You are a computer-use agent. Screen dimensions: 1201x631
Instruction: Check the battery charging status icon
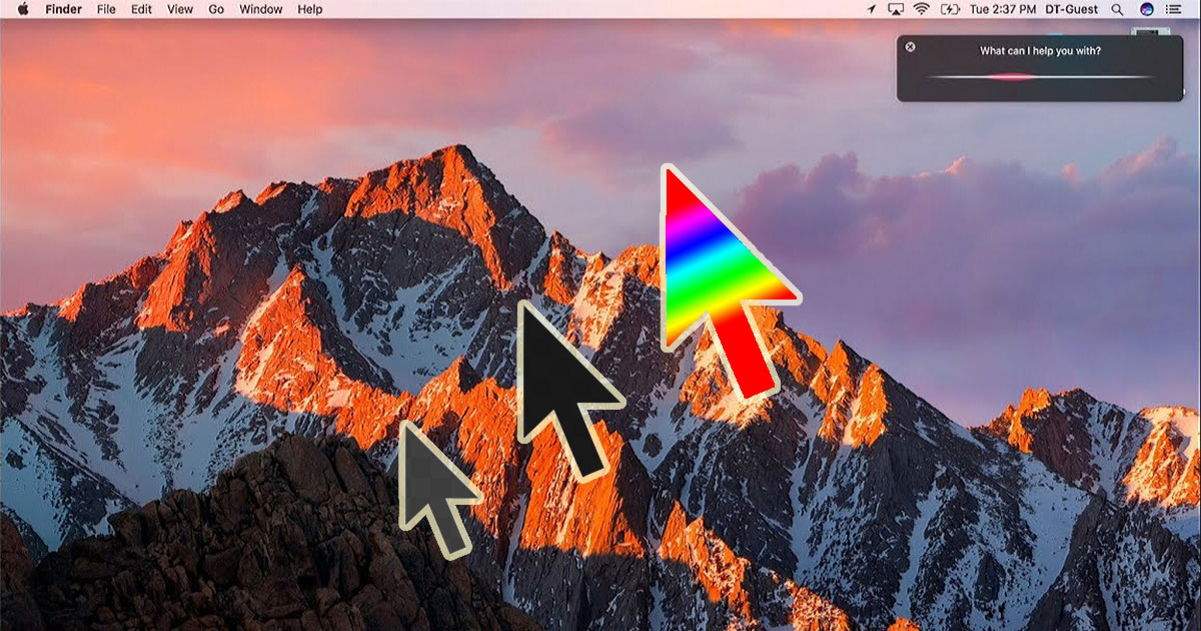[x=948, y=9]
